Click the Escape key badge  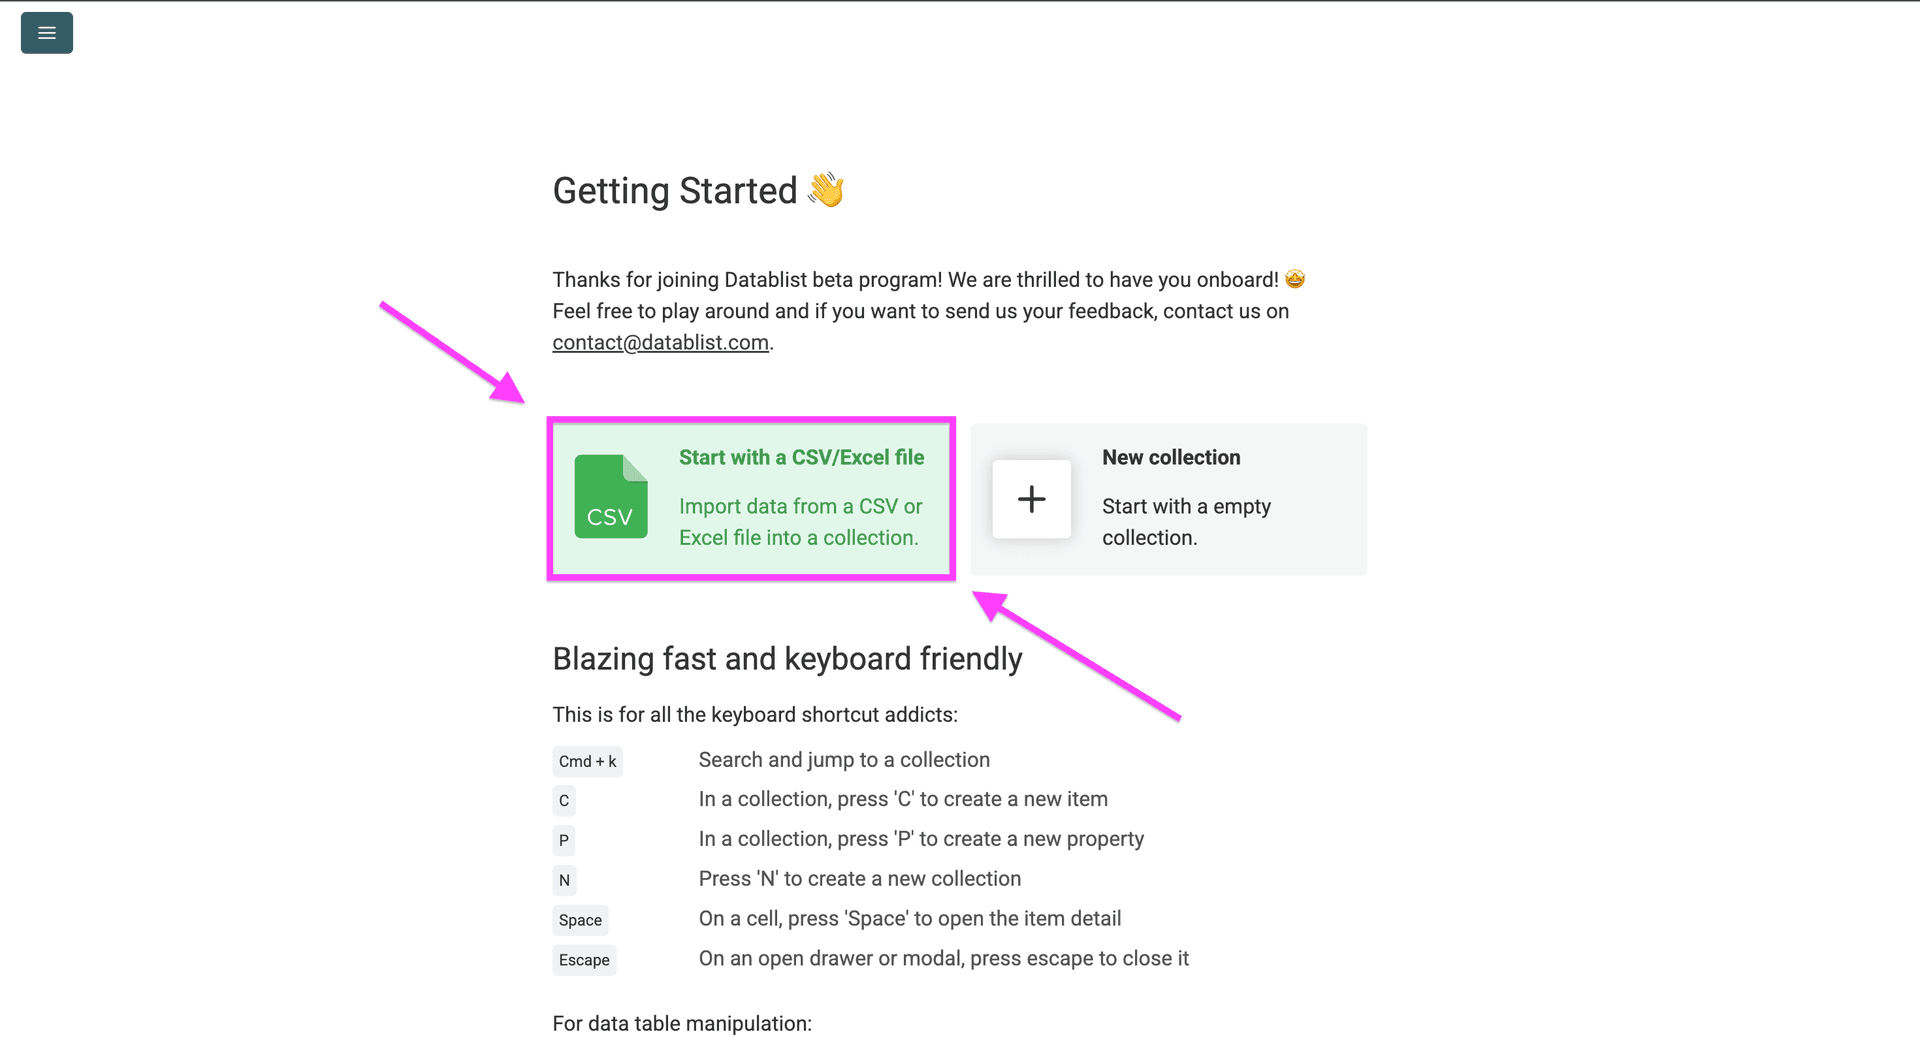[583, 960]
